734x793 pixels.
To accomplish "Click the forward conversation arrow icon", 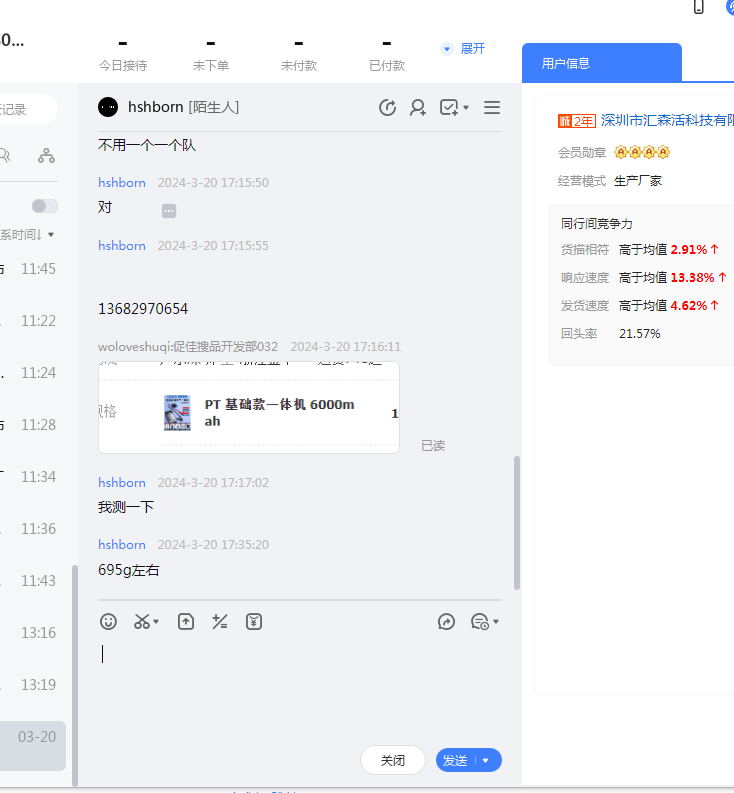I will coord(447,622).
